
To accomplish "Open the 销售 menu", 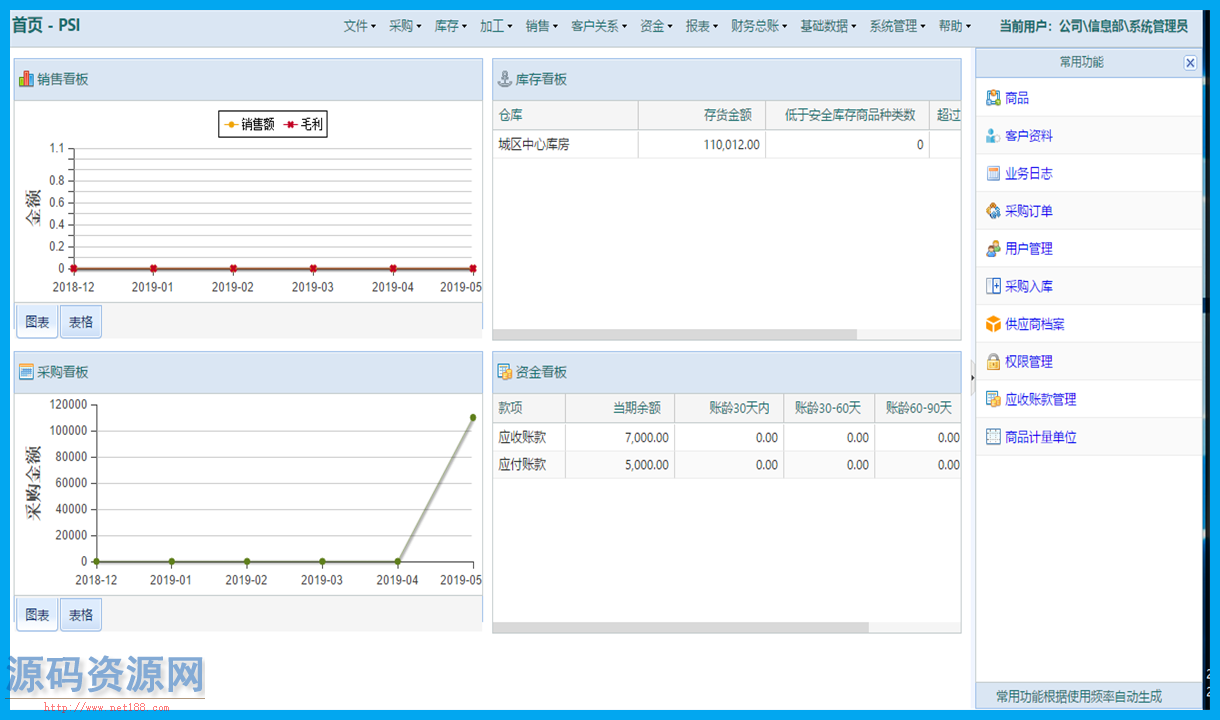I will 542,26.
